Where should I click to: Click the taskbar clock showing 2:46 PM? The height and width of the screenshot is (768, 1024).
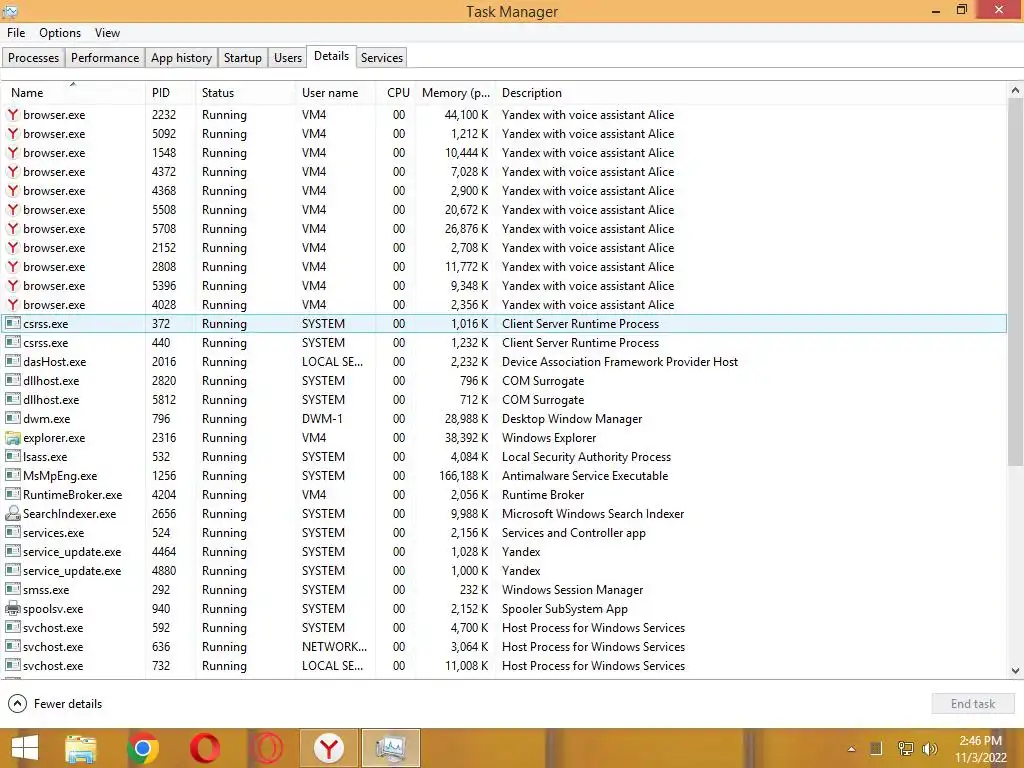coord(980,741)
